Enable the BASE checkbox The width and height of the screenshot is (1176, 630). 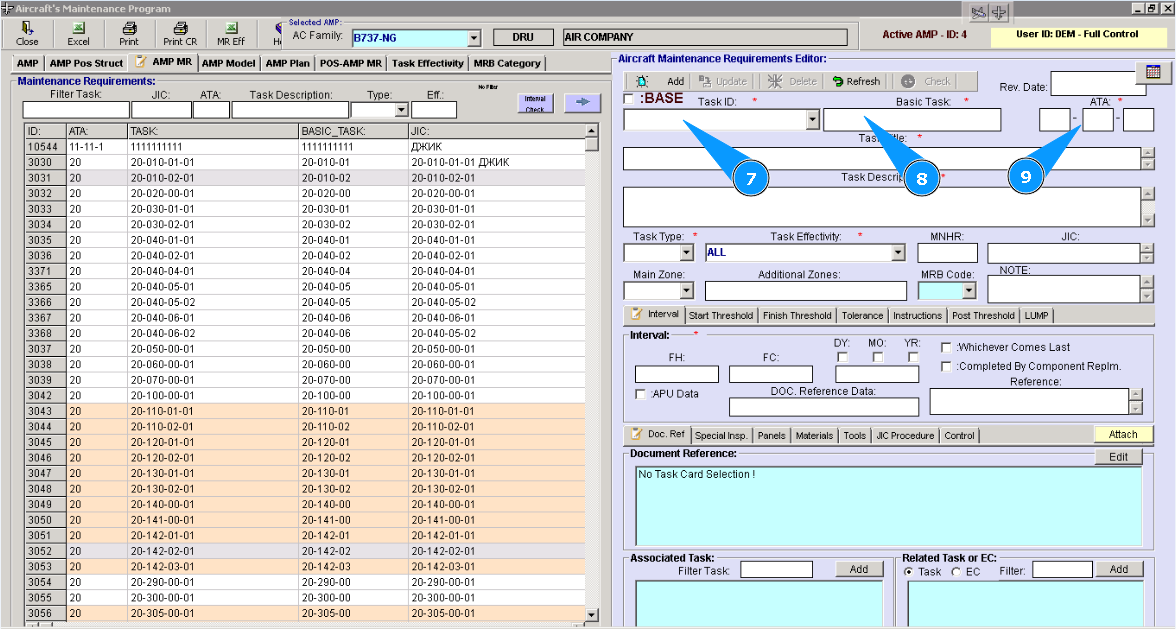628,99
